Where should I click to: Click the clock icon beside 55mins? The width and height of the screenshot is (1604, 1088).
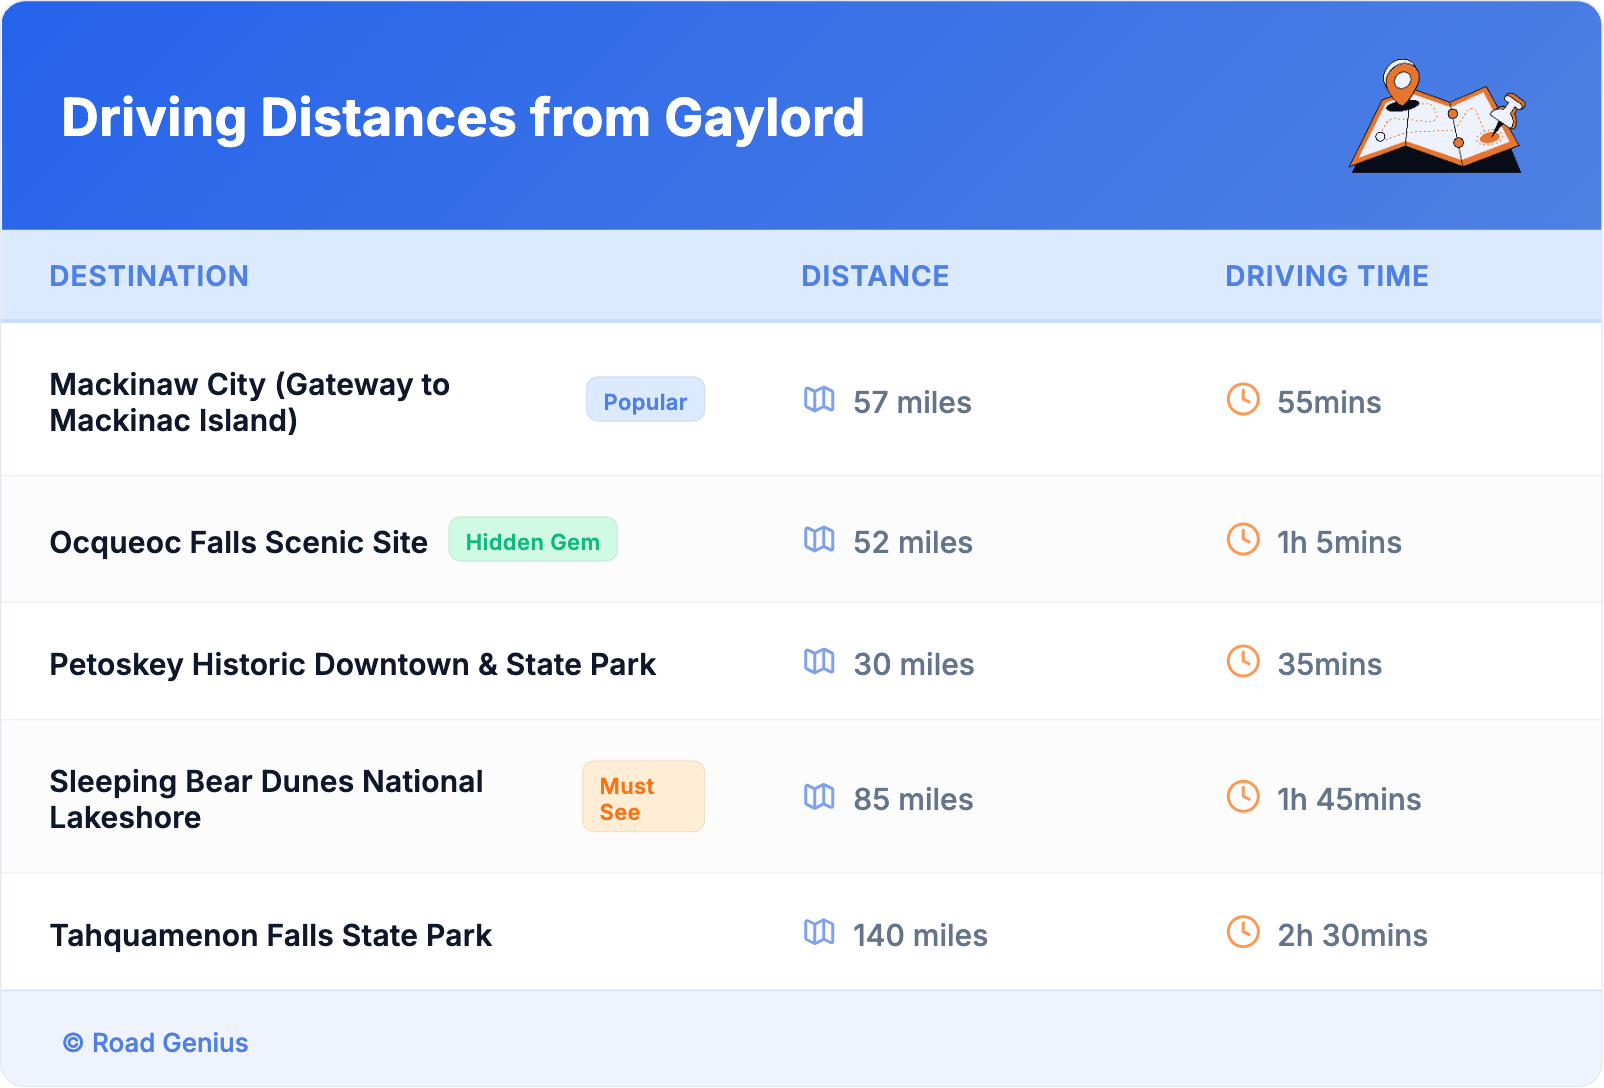click(1243, 400)
